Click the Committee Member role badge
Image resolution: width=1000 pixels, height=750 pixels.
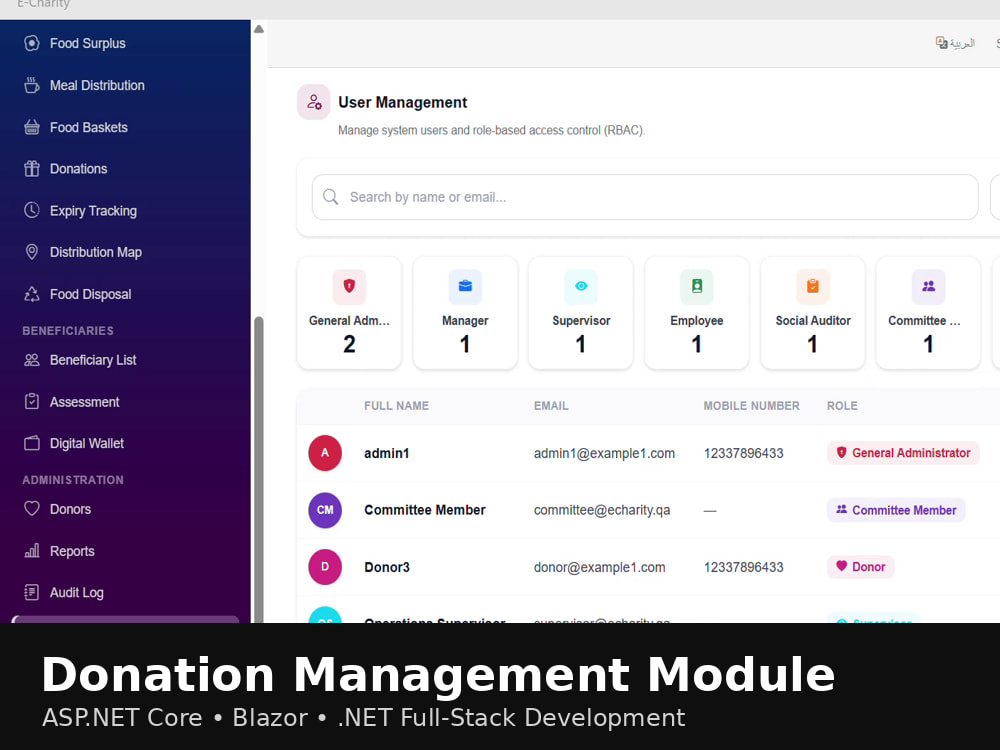point(896,510)
